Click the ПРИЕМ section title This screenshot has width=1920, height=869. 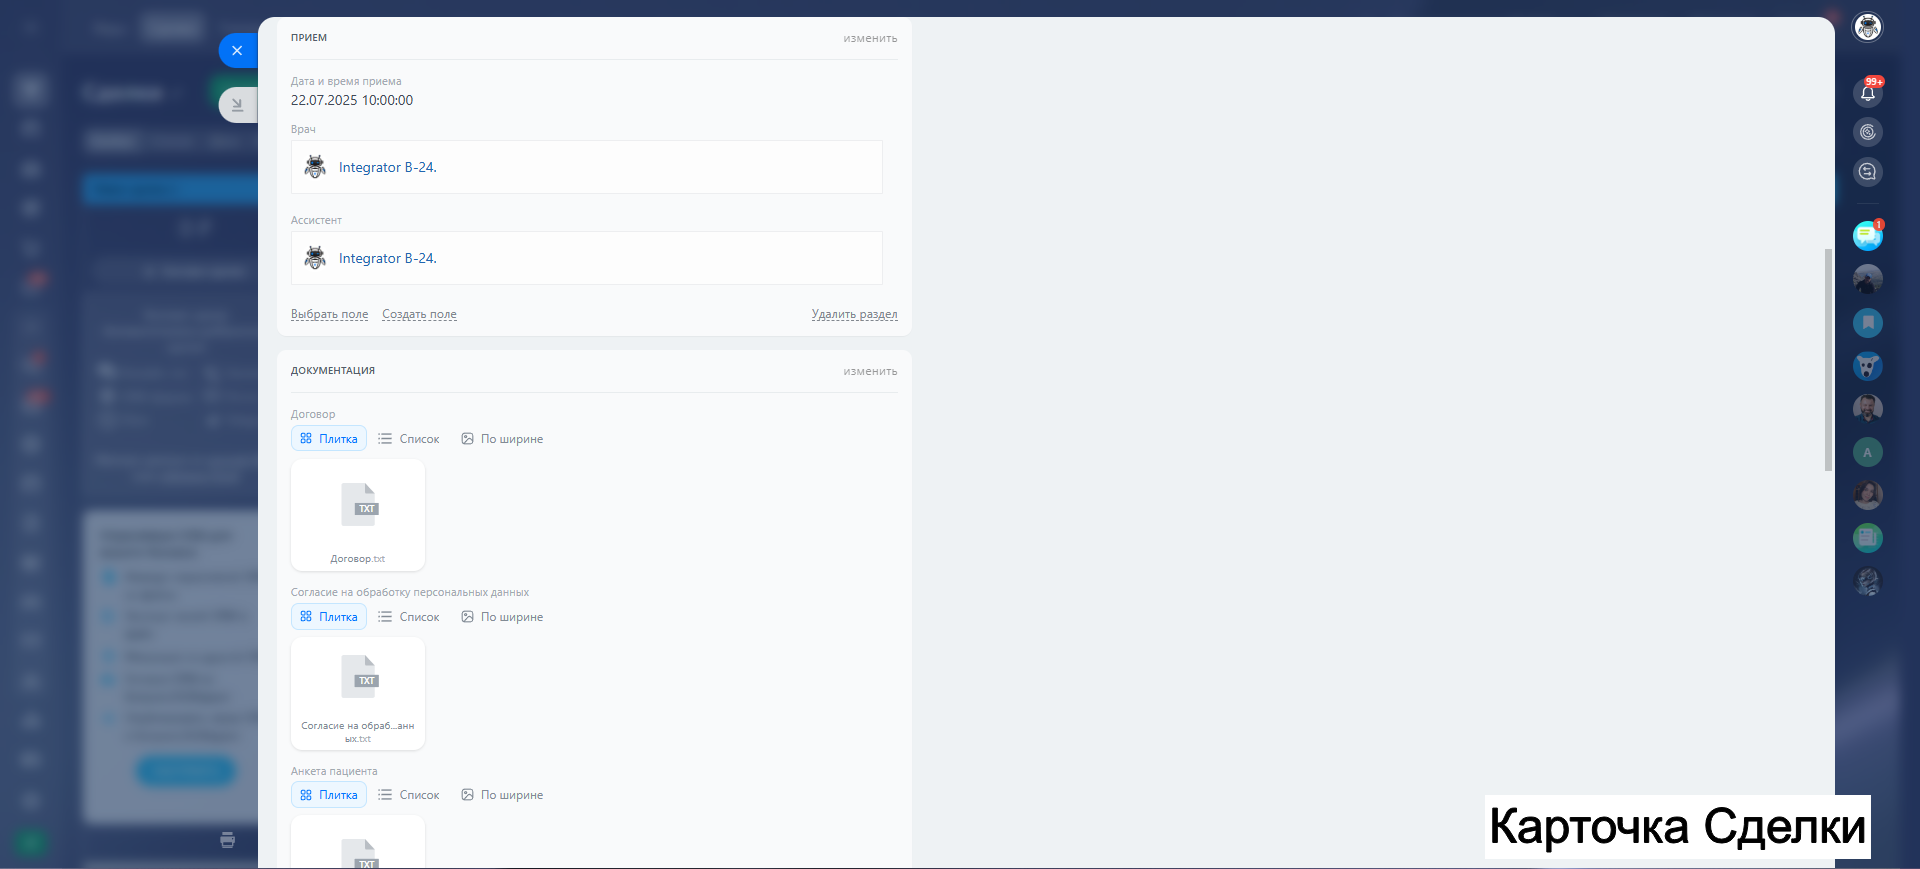point(309,38)
